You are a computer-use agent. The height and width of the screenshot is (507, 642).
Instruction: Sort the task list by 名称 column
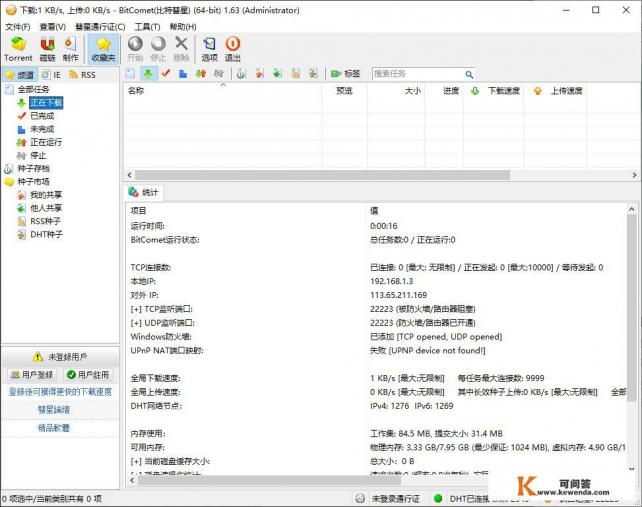point(223,91)
